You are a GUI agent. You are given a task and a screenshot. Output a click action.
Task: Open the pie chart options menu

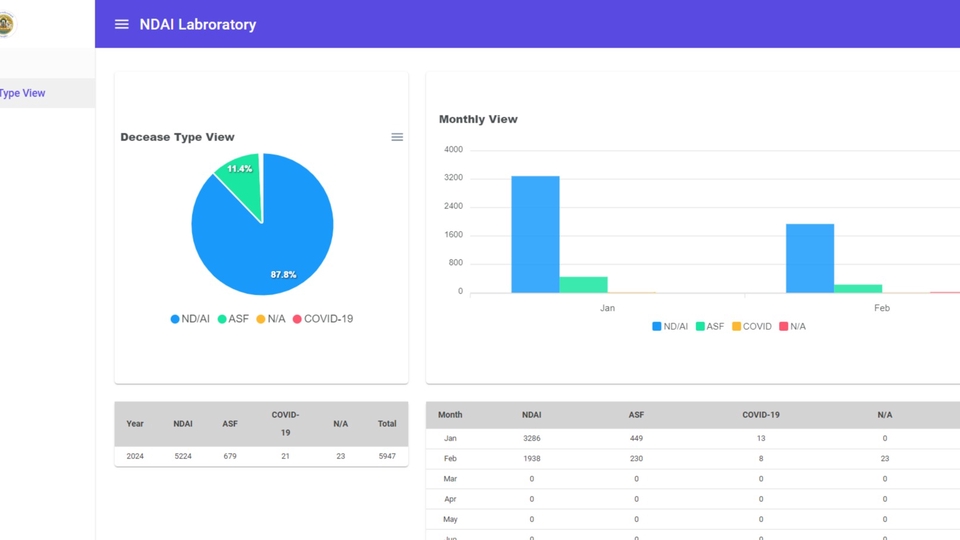tap(397, 137)
